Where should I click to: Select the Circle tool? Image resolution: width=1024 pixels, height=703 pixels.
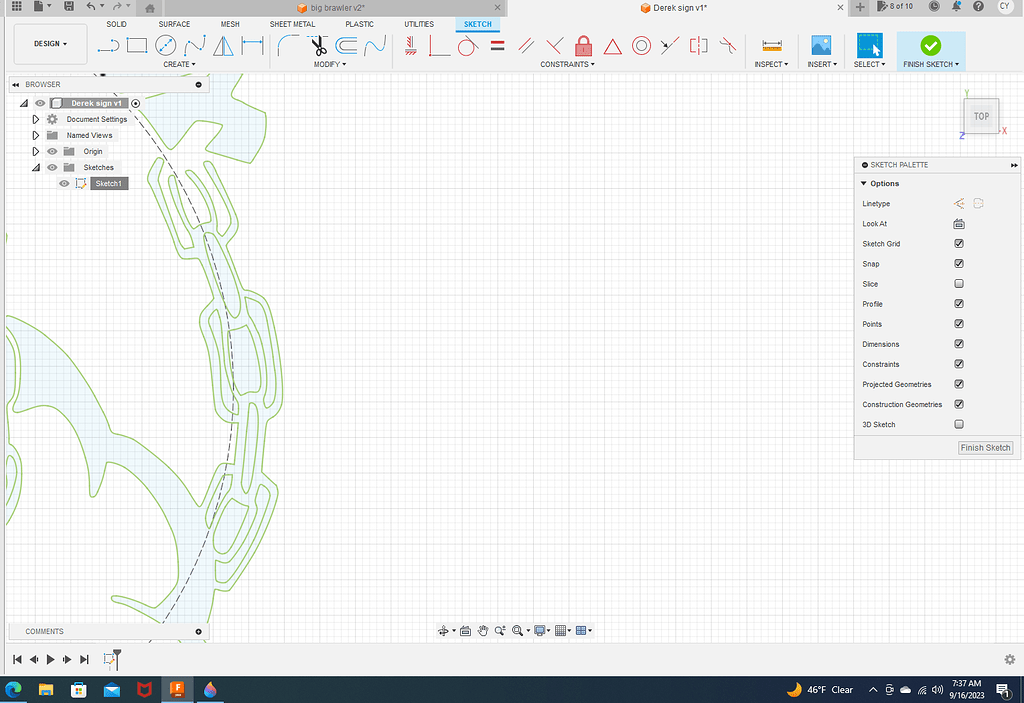[x=164, y=44]
